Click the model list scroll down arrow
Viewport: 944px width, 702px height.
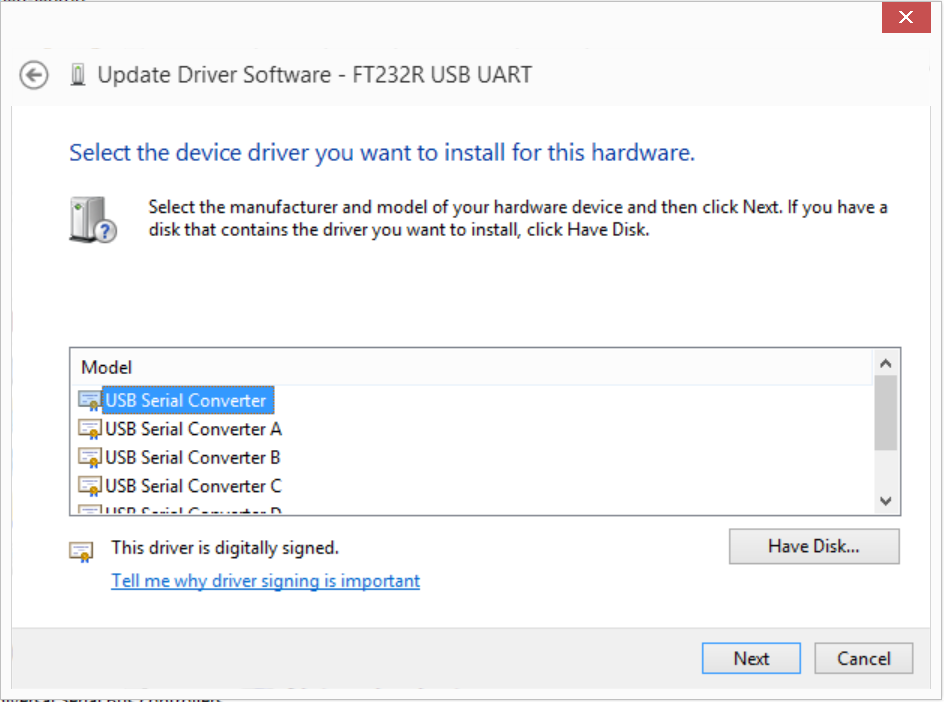[x=886, y=501]
